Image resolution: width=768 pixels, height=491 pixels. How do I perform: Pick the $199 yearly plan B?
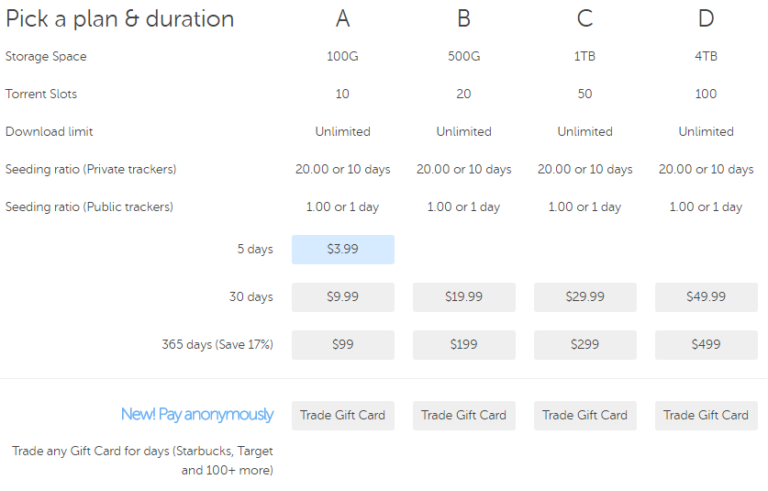[464, 344]
